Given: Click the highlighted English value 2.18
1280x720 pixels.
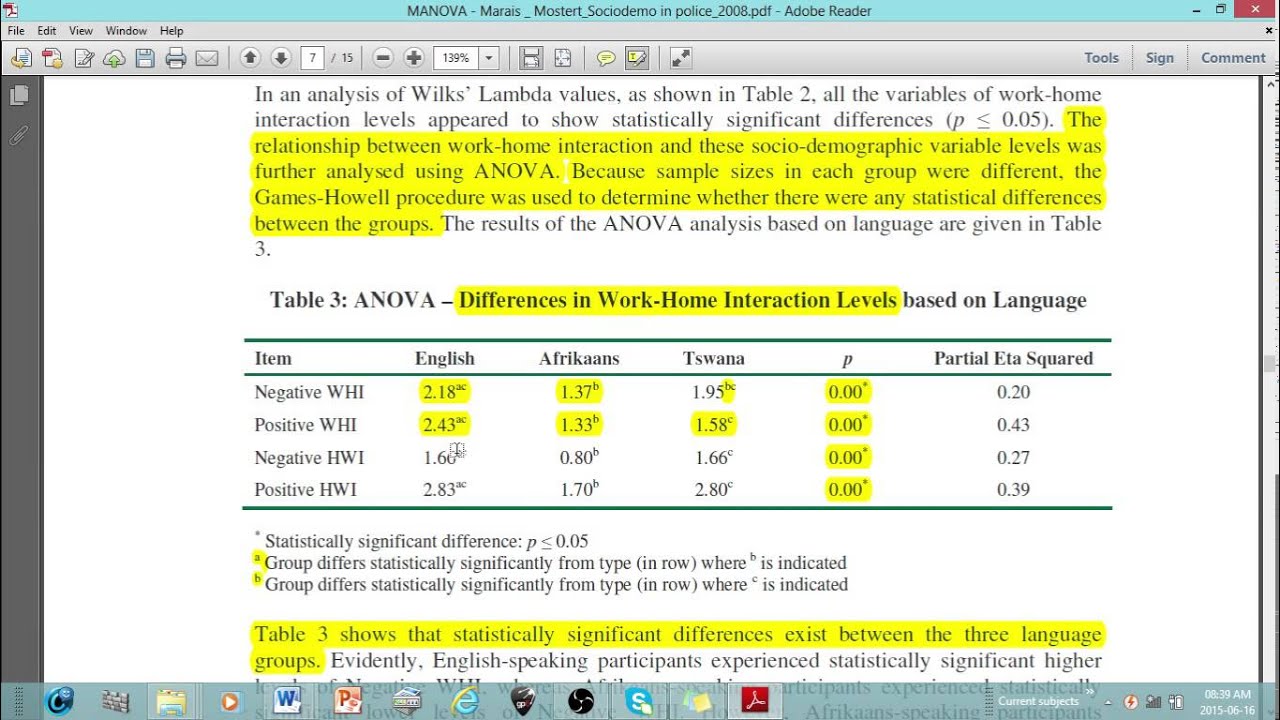Looking at the screenshot, I should click(444, 391).
